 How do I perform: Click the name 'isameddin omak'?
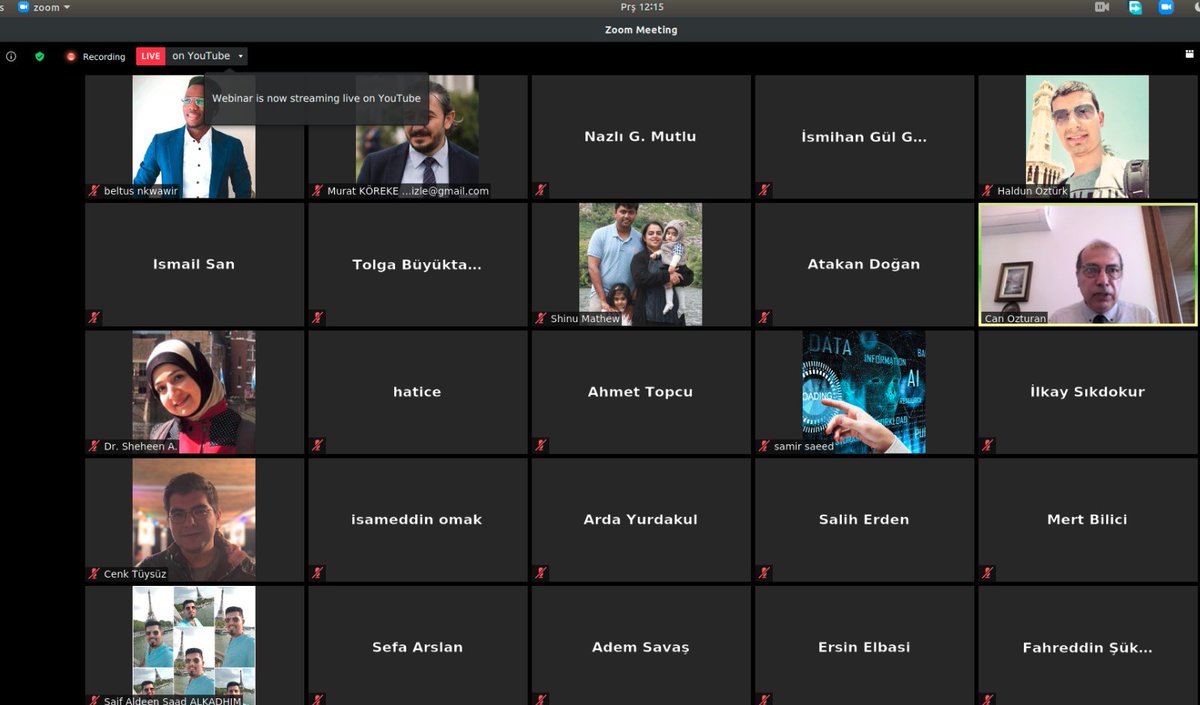(x=417, y=520)
